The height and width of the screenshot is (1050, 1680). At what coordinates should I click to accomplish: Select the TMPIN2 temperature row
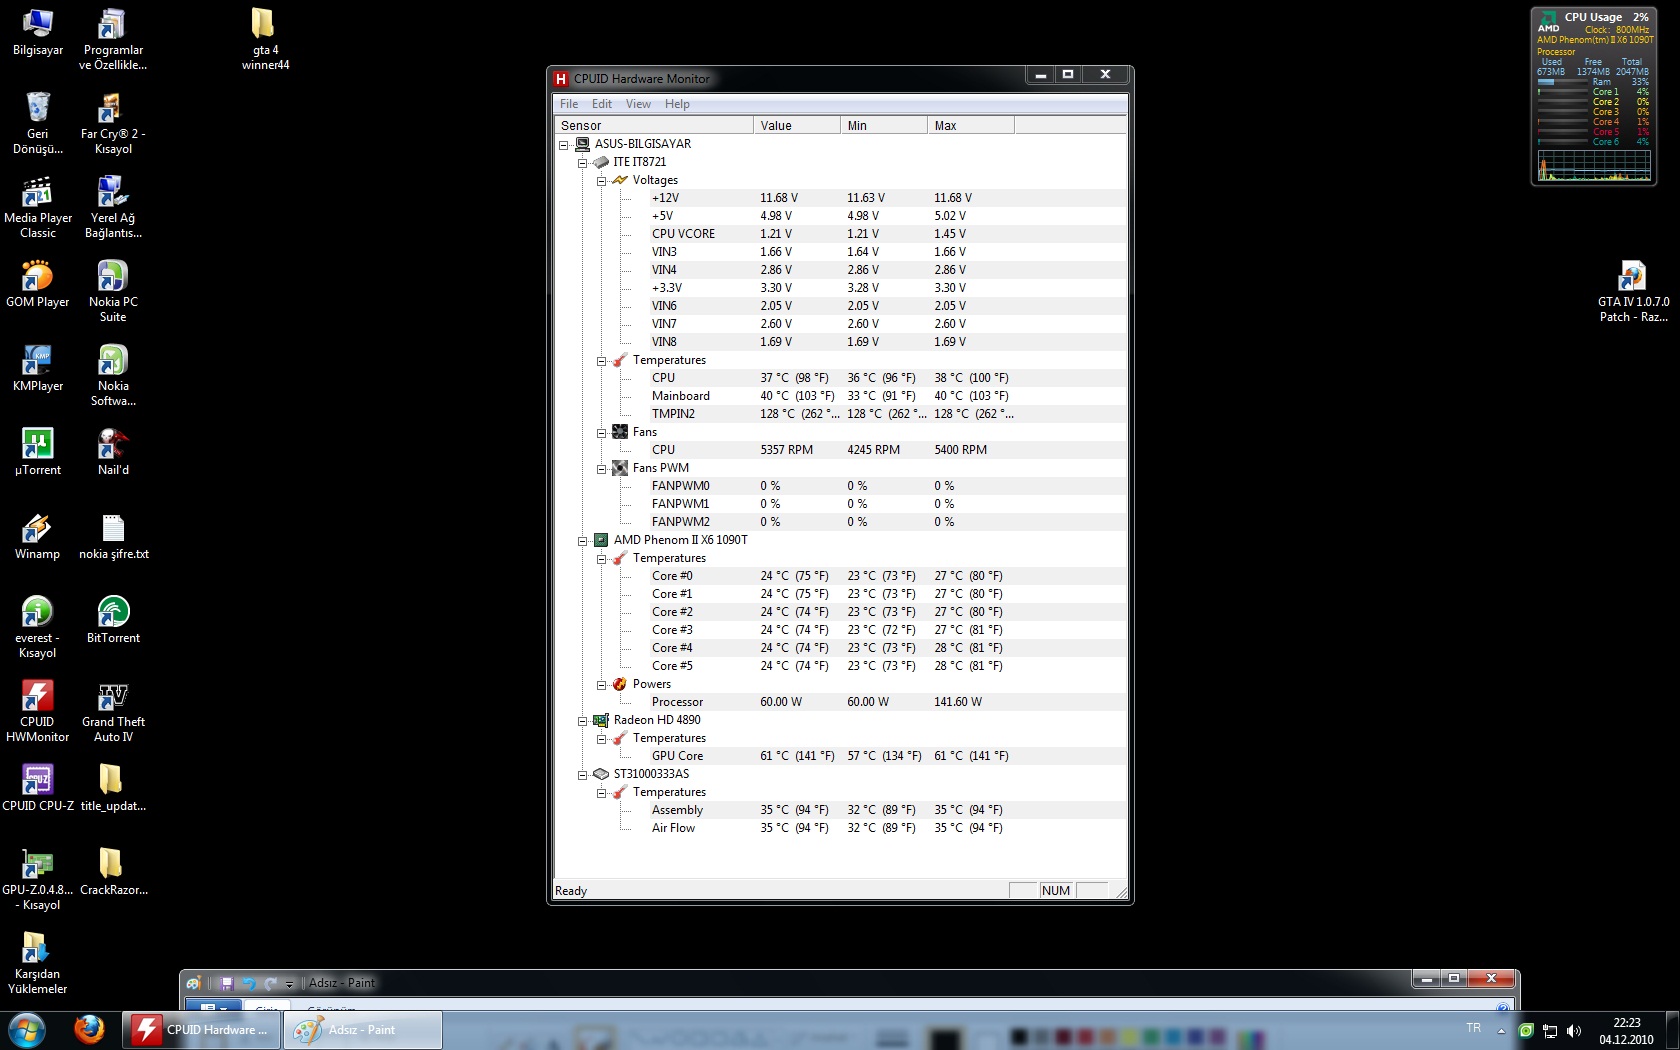[x=840, y=414]
